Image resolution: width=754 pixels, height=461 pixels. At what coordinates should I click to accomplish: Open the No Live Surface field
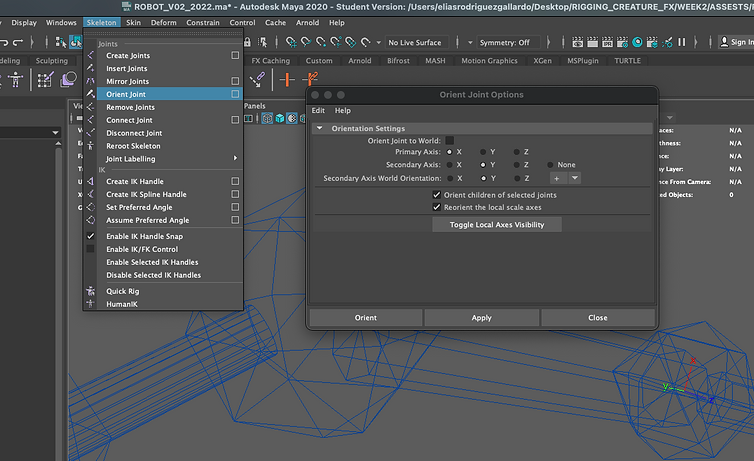(x=415, y=42)
